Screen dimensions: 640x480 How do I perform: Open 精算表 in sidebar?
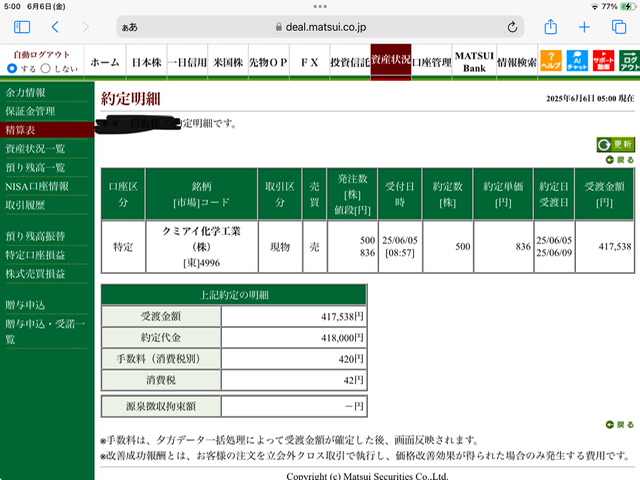tap(47, 130)
